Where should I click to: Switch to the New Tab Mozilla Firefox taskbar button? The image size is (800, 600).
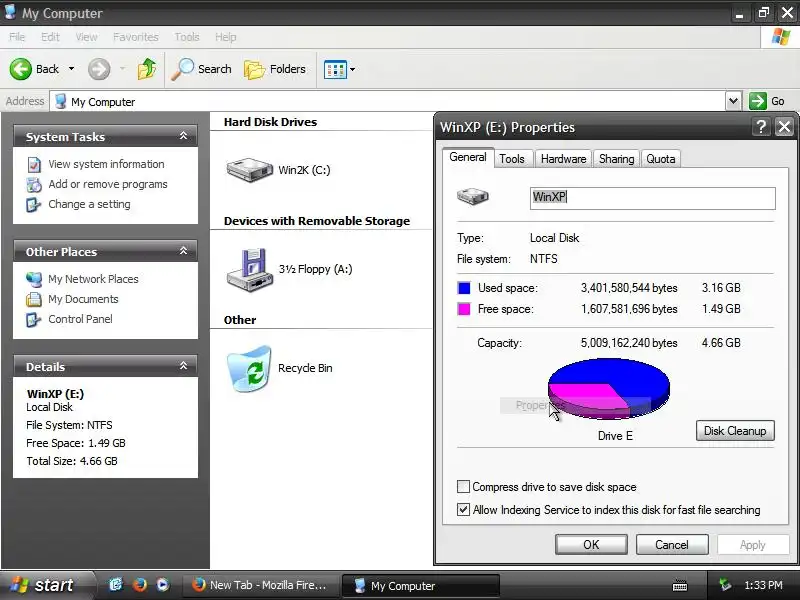point(261,585)
